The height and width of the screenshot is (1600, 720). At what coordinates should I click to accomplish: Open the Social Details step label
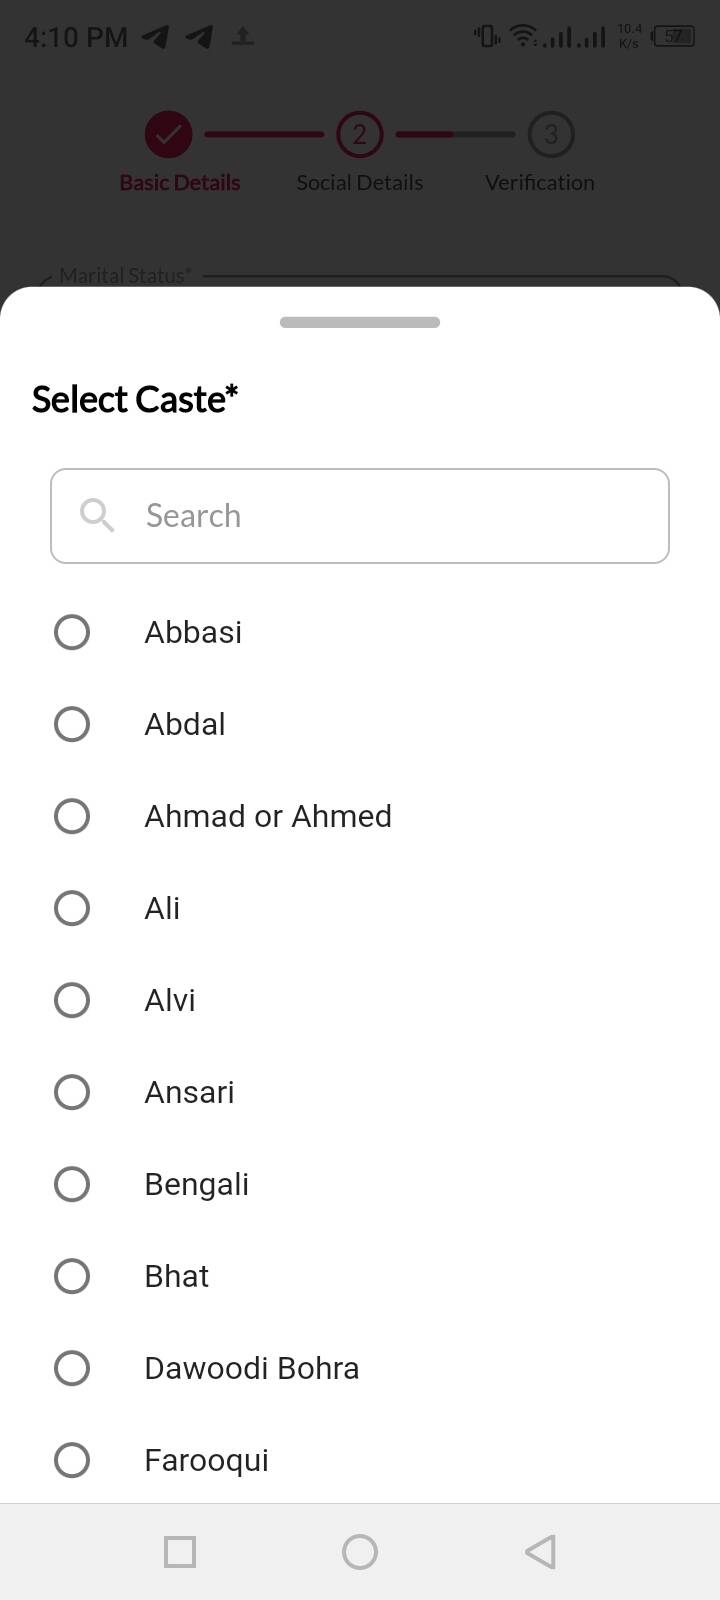(x=360, y=183)
